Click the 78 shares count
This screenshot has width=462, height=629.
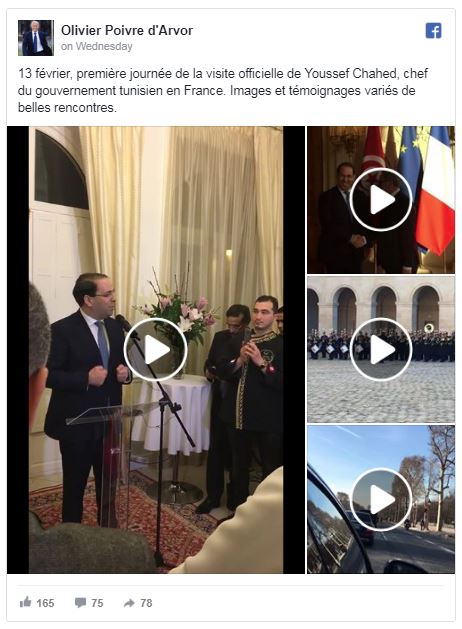coord(146,603)
